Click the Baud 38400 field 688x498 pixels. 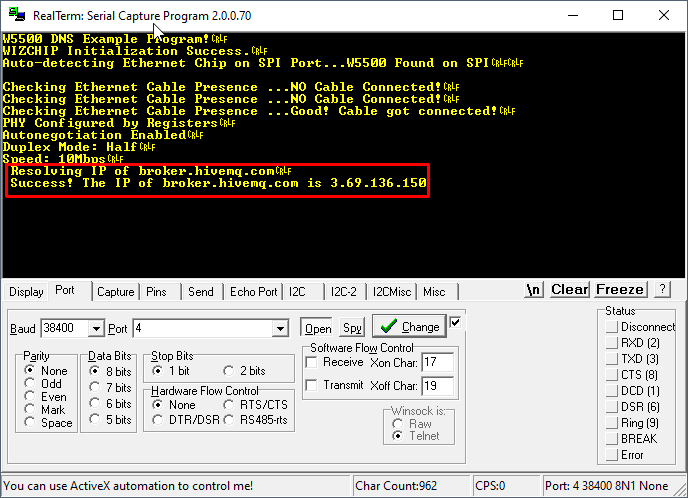(64, 328)
